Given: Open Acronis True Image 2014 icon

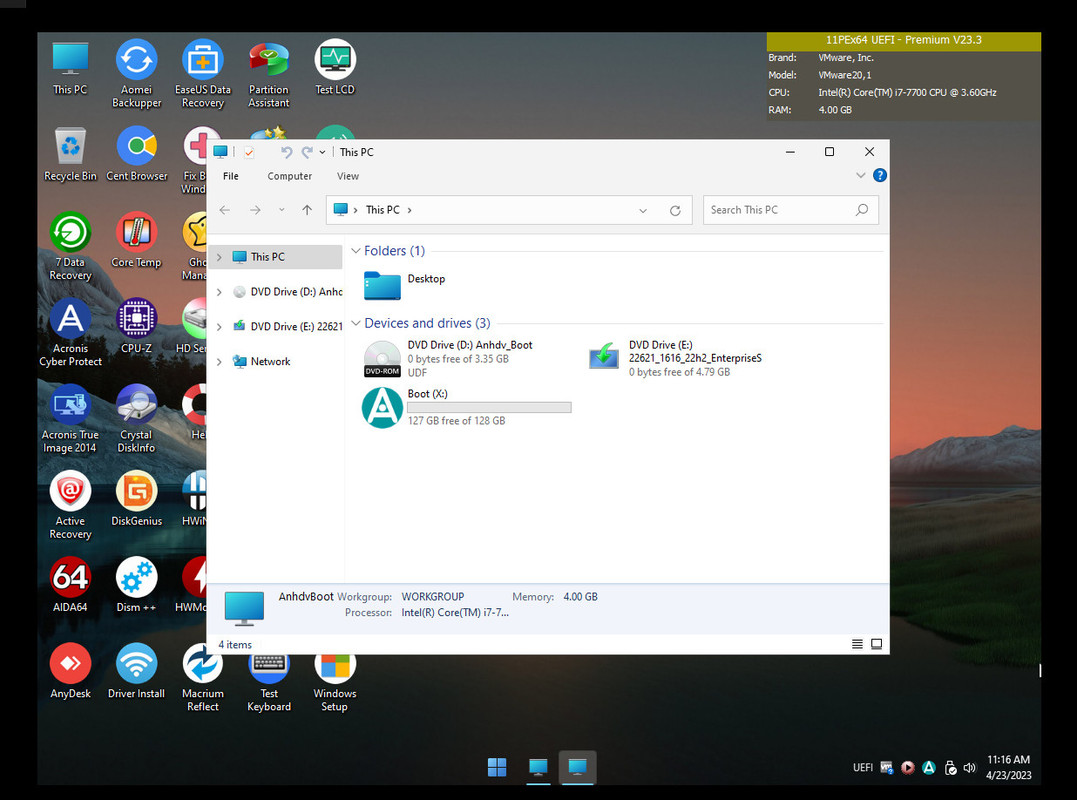Looking at the screenshot, I should [70, 419].
